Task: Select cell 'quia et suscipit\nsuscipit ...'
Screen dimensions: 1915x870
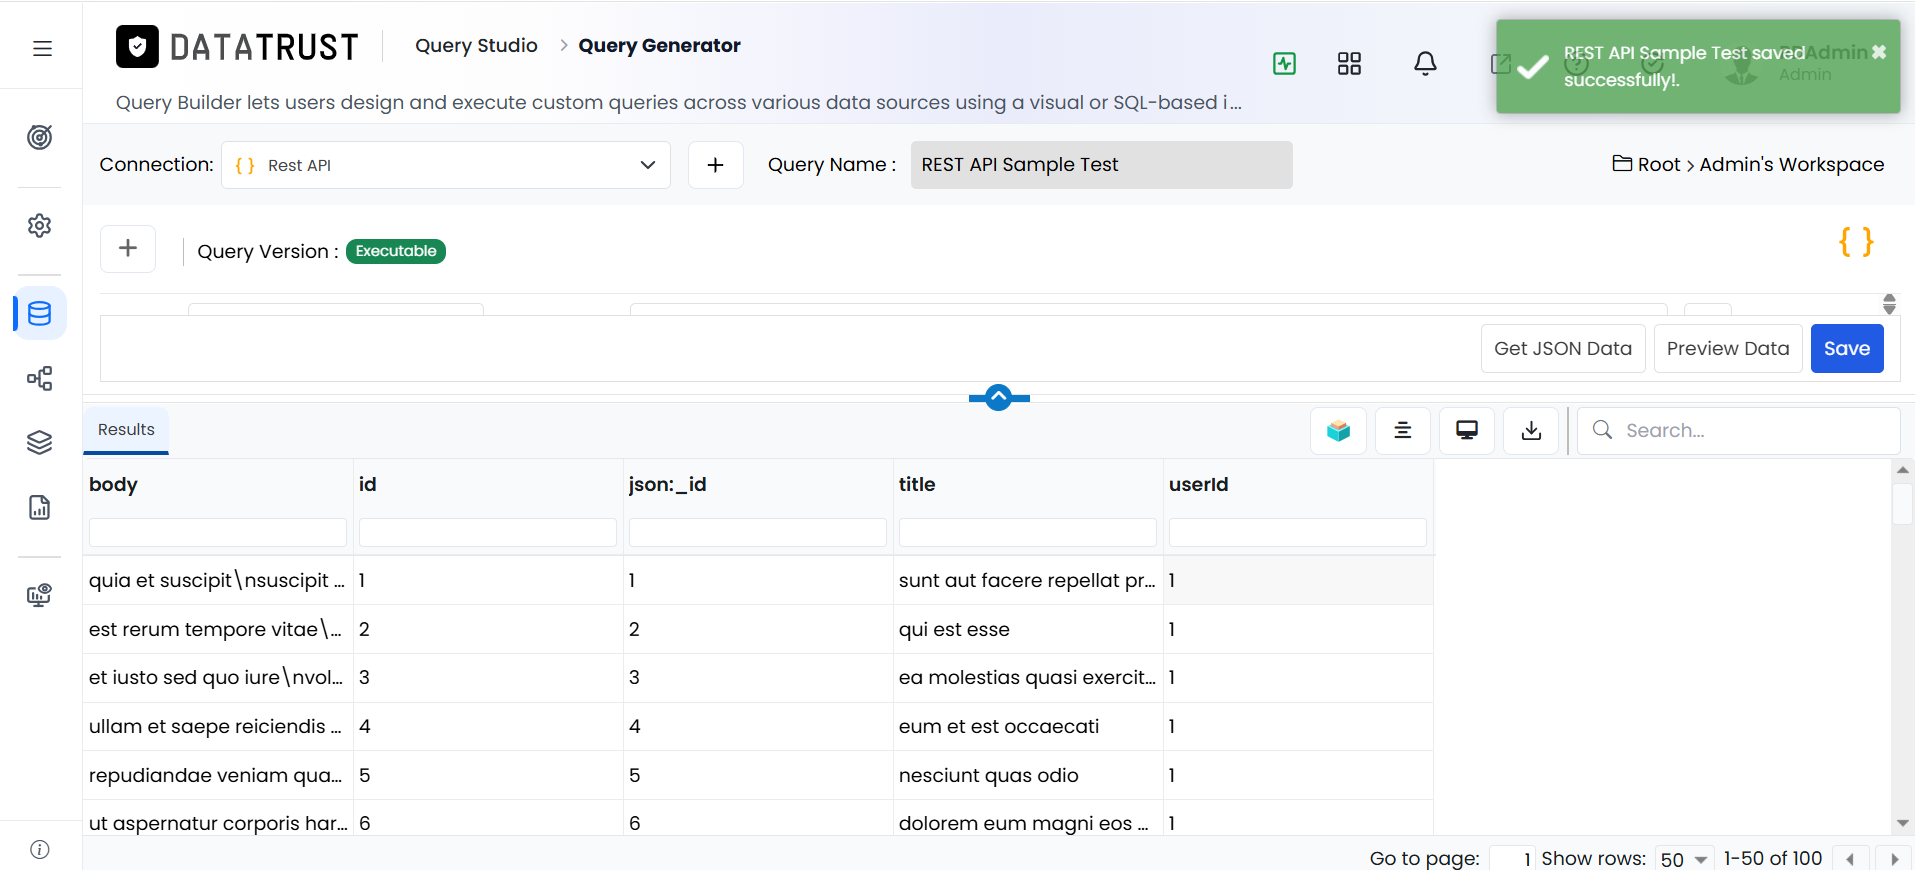Action: coord(218,581)
